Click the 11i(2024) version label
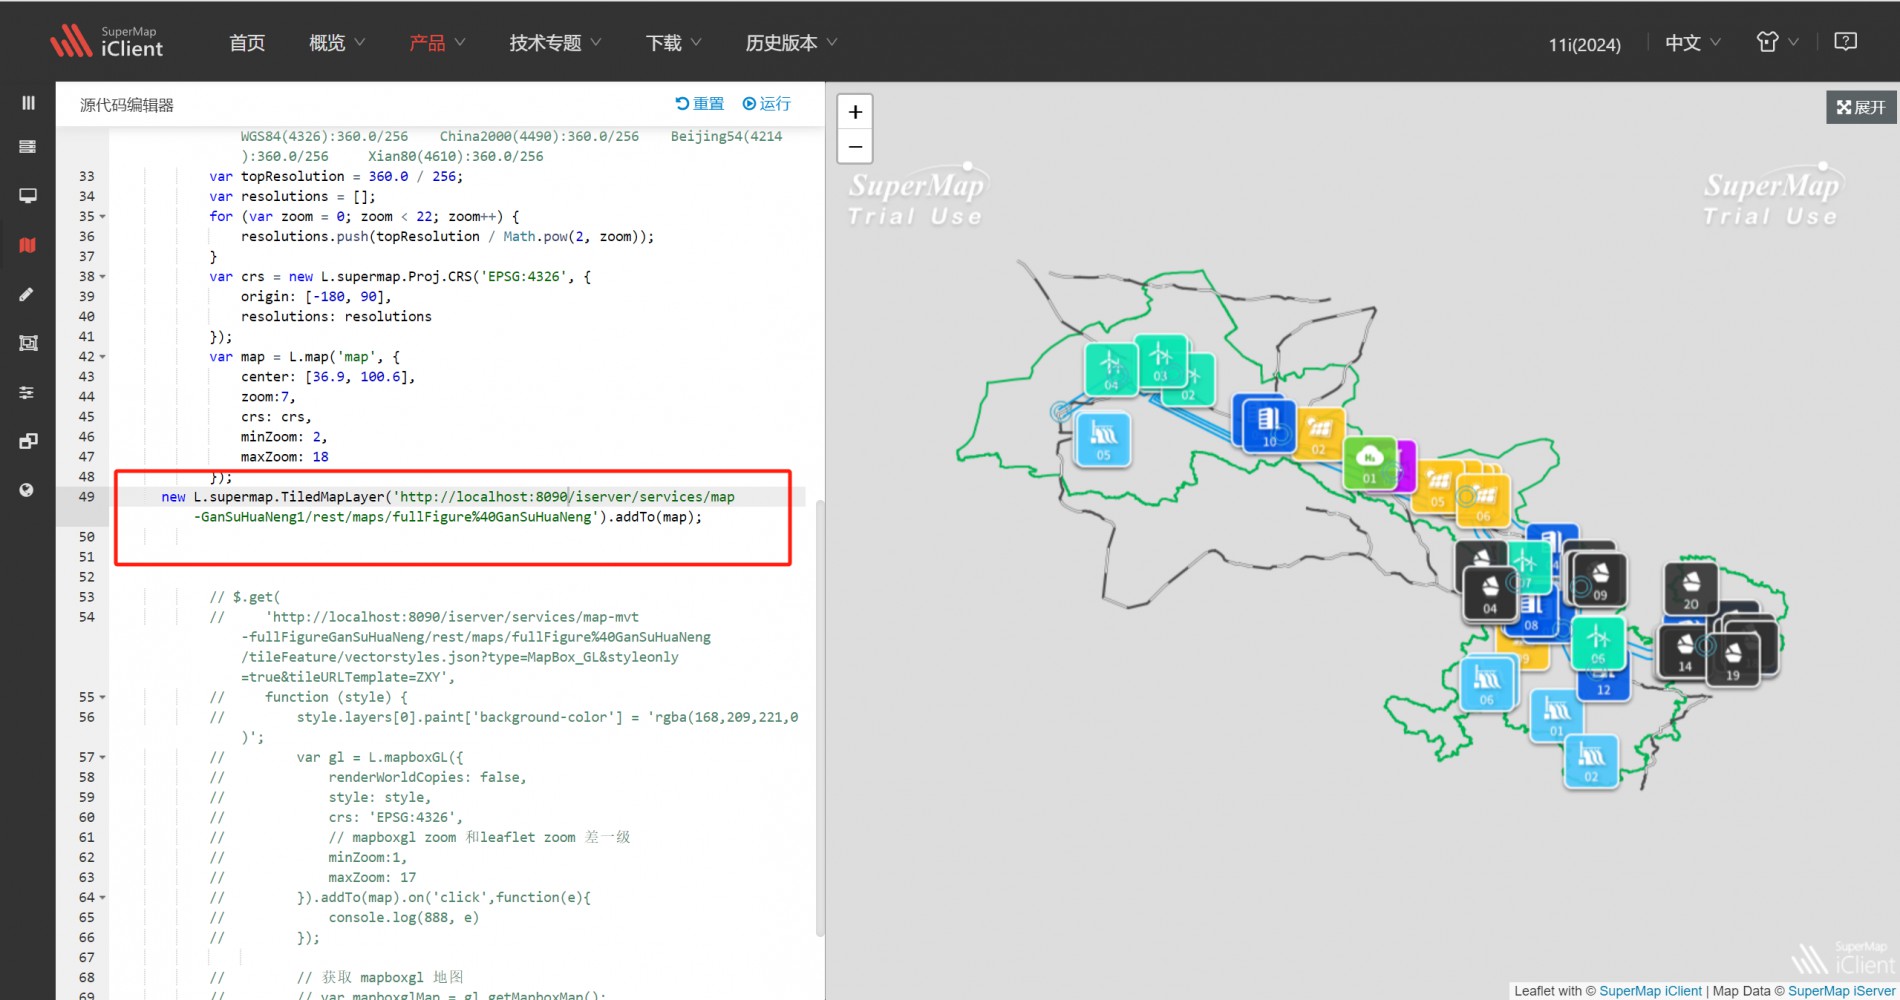The image size is (1900, 1000). click(1584, 44)
